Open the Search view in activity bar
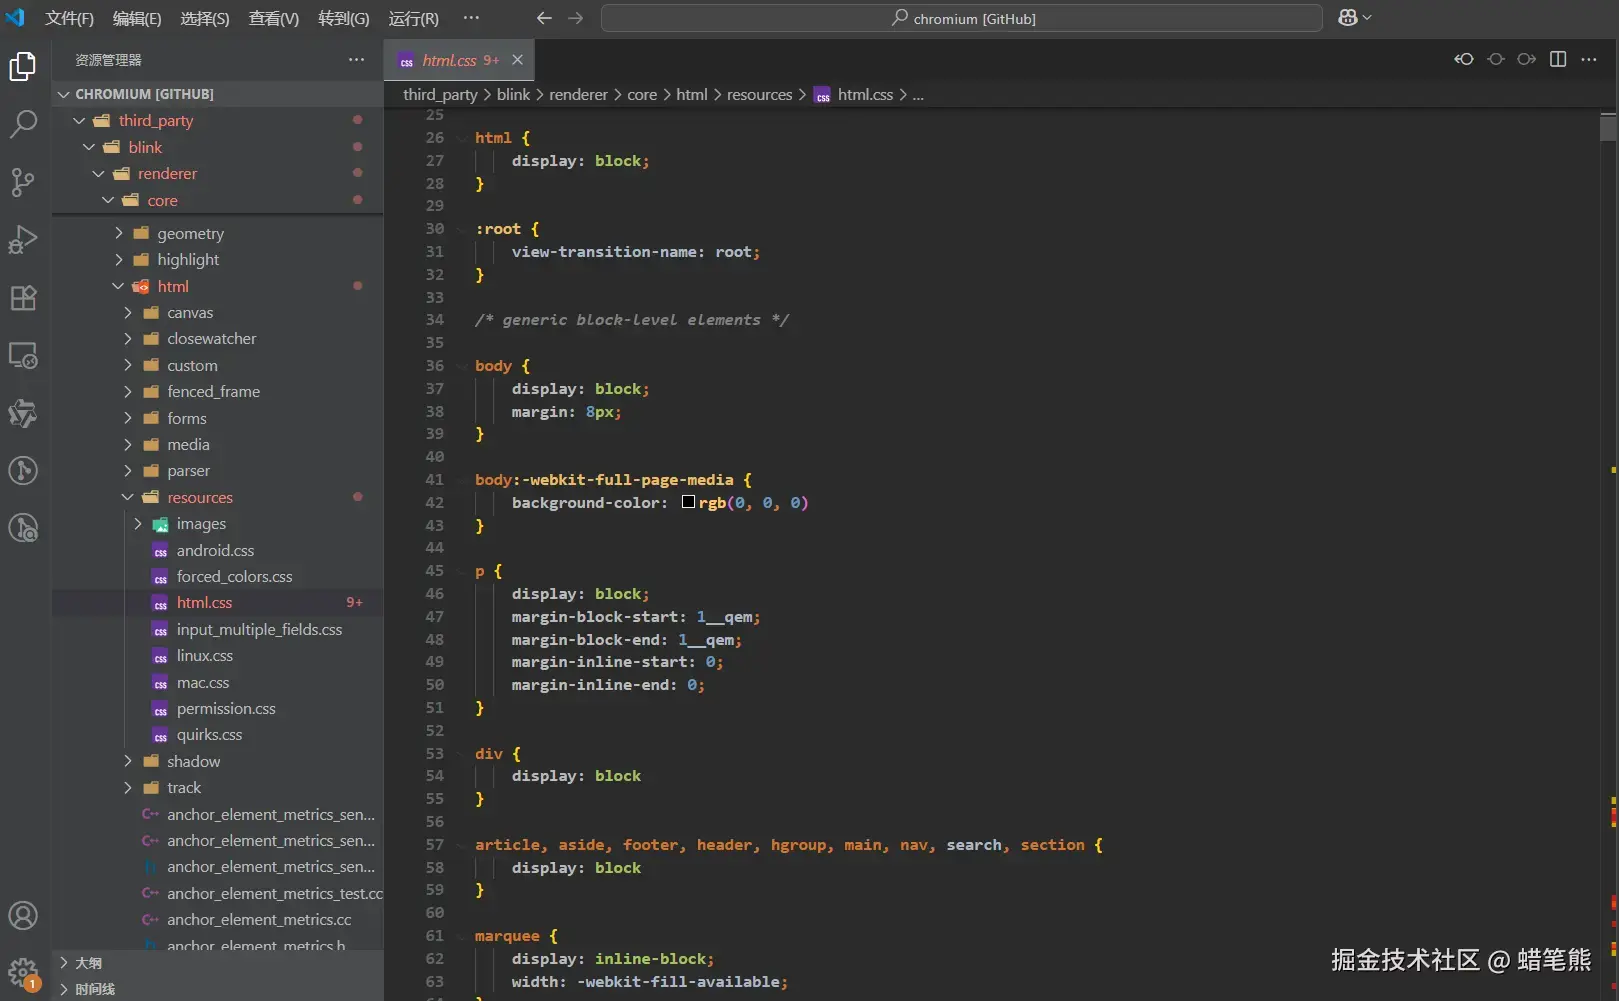 [x=23, y=124]
